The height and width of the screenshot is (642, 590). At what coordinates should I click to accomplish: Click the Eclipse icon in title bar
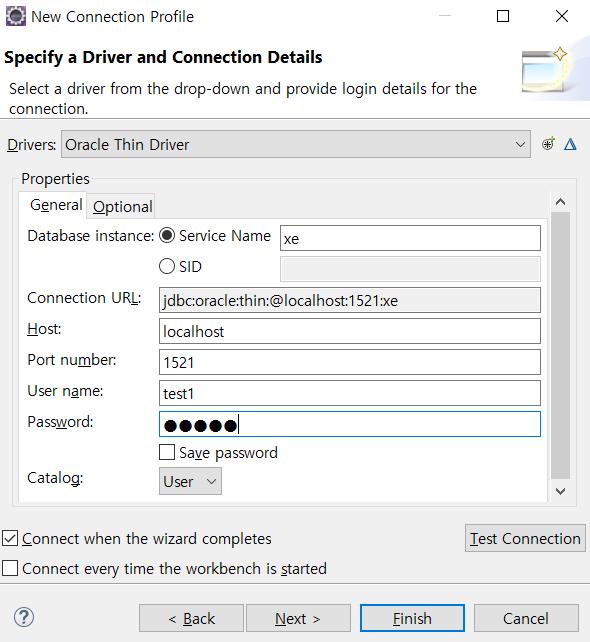pos(16,16)
